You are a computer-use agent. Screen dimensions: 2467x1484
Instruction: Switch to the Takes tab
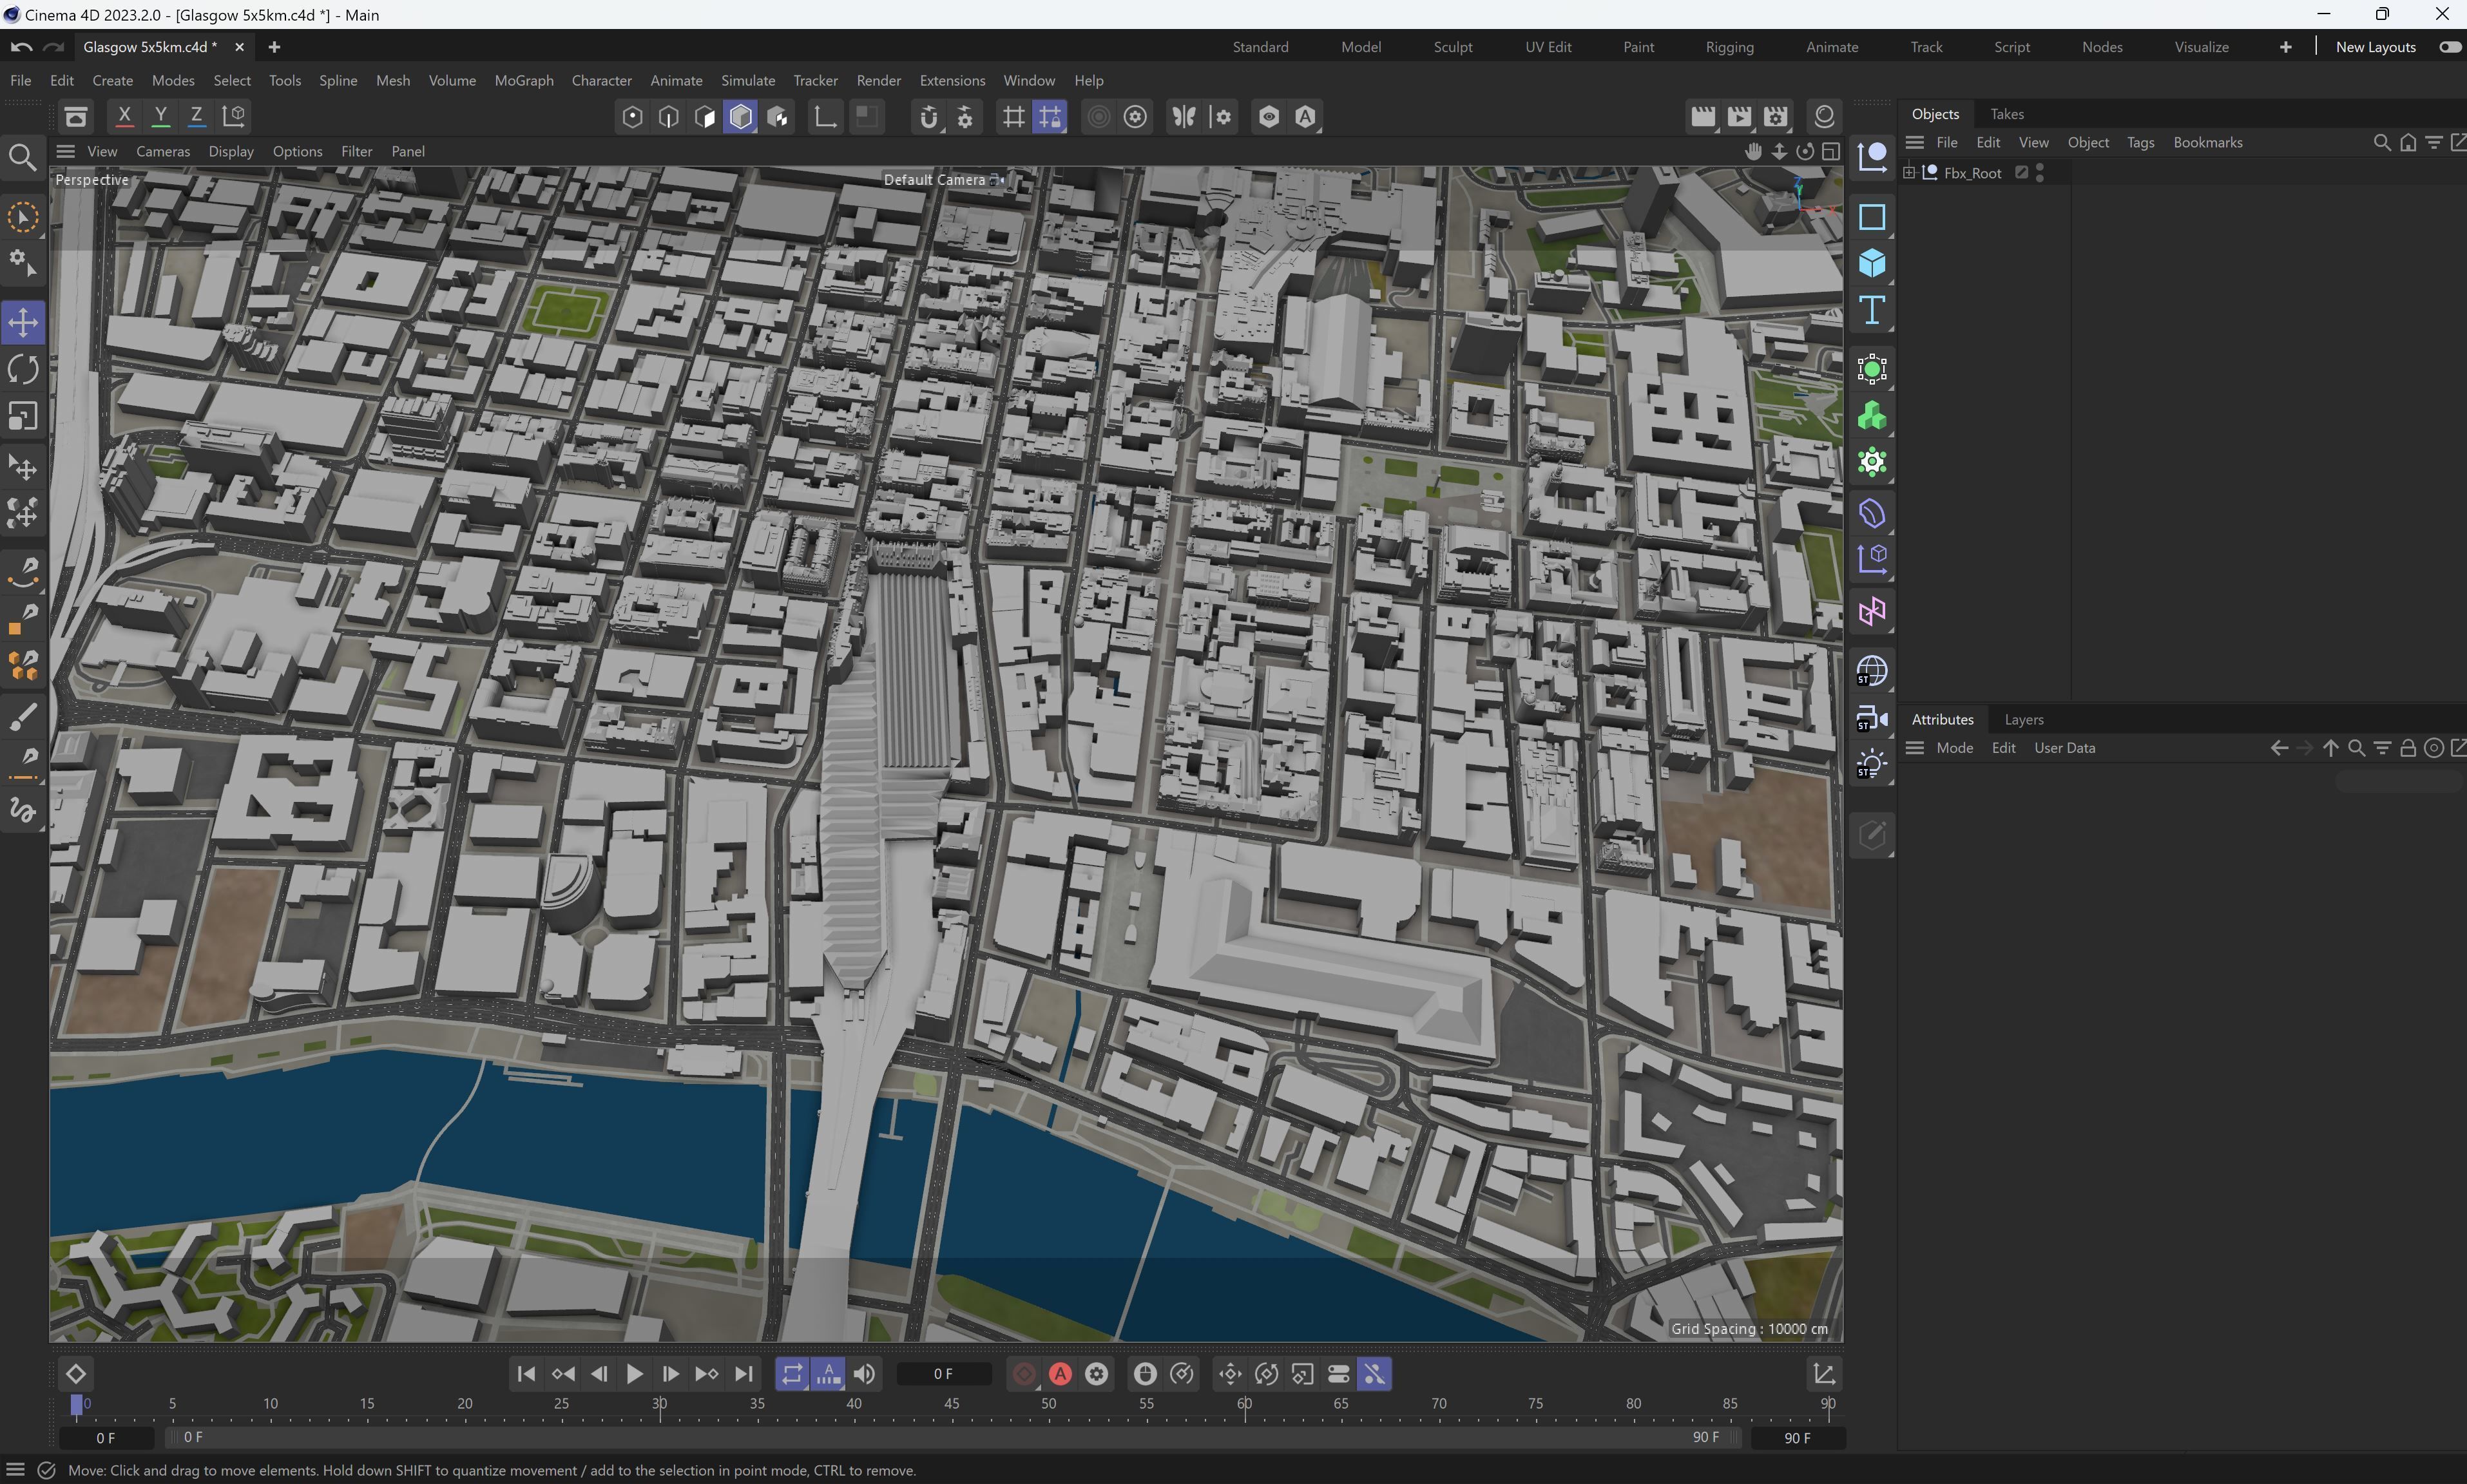coord(2006,114)
